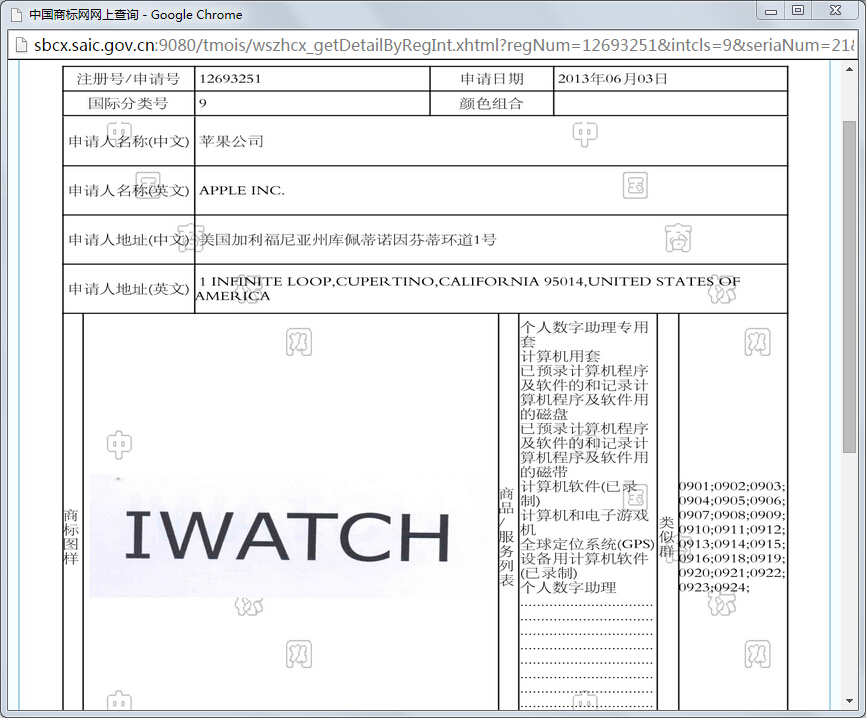Image resolution: width=866 pixels, height=718 pixels.
Task: Select the address 1 INFINITE LOOP, CUPERTINO
Action: 318,282
